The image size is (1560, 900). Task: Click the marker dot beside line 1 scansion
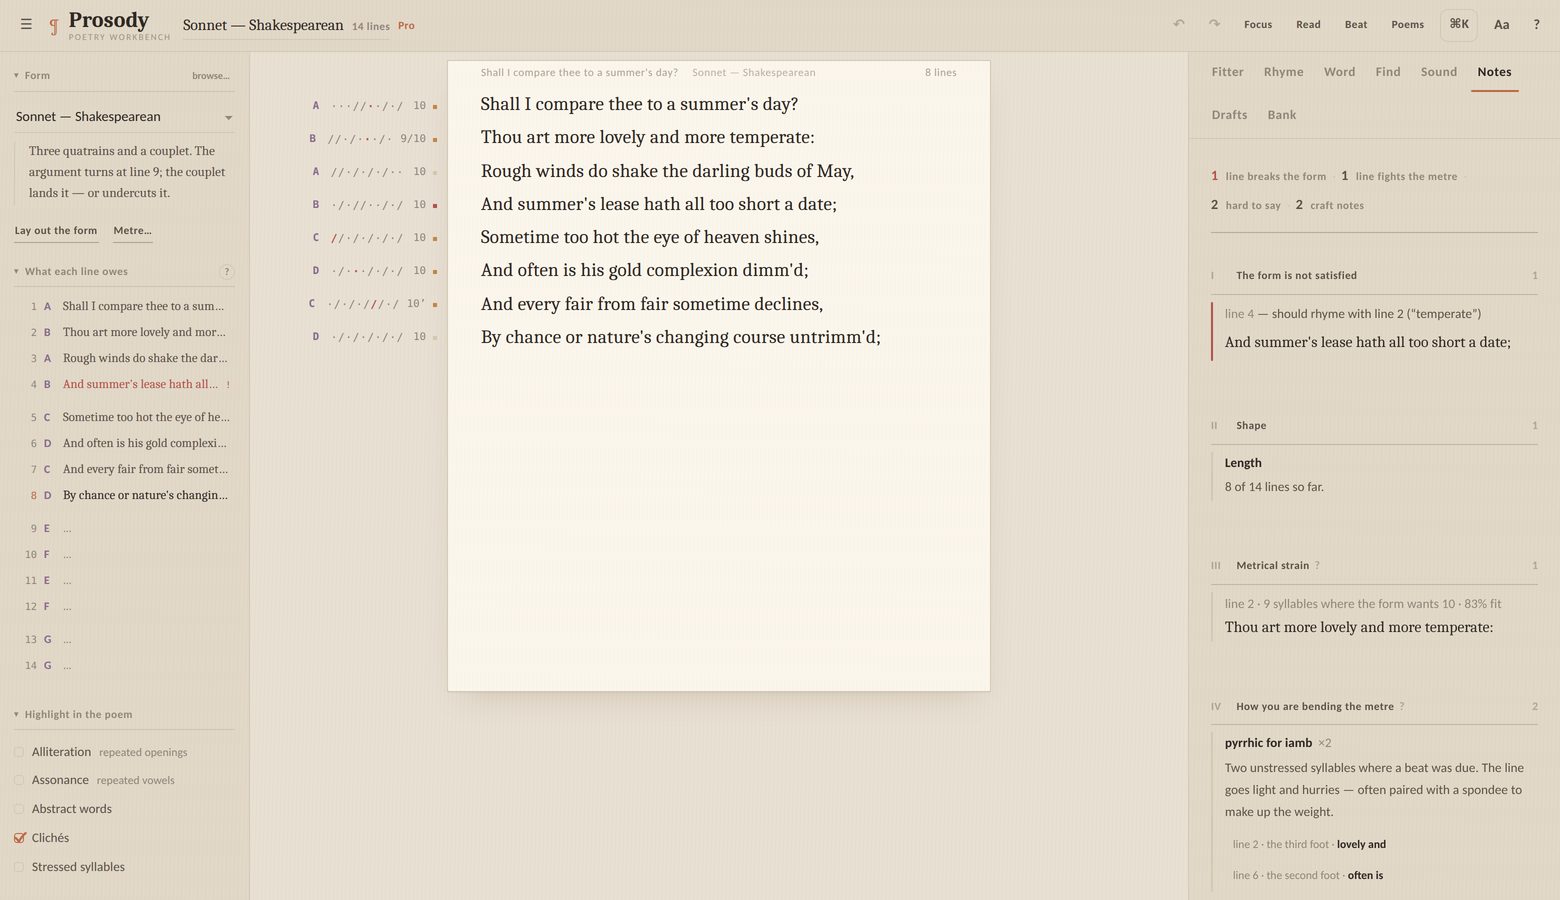point(435,106)
